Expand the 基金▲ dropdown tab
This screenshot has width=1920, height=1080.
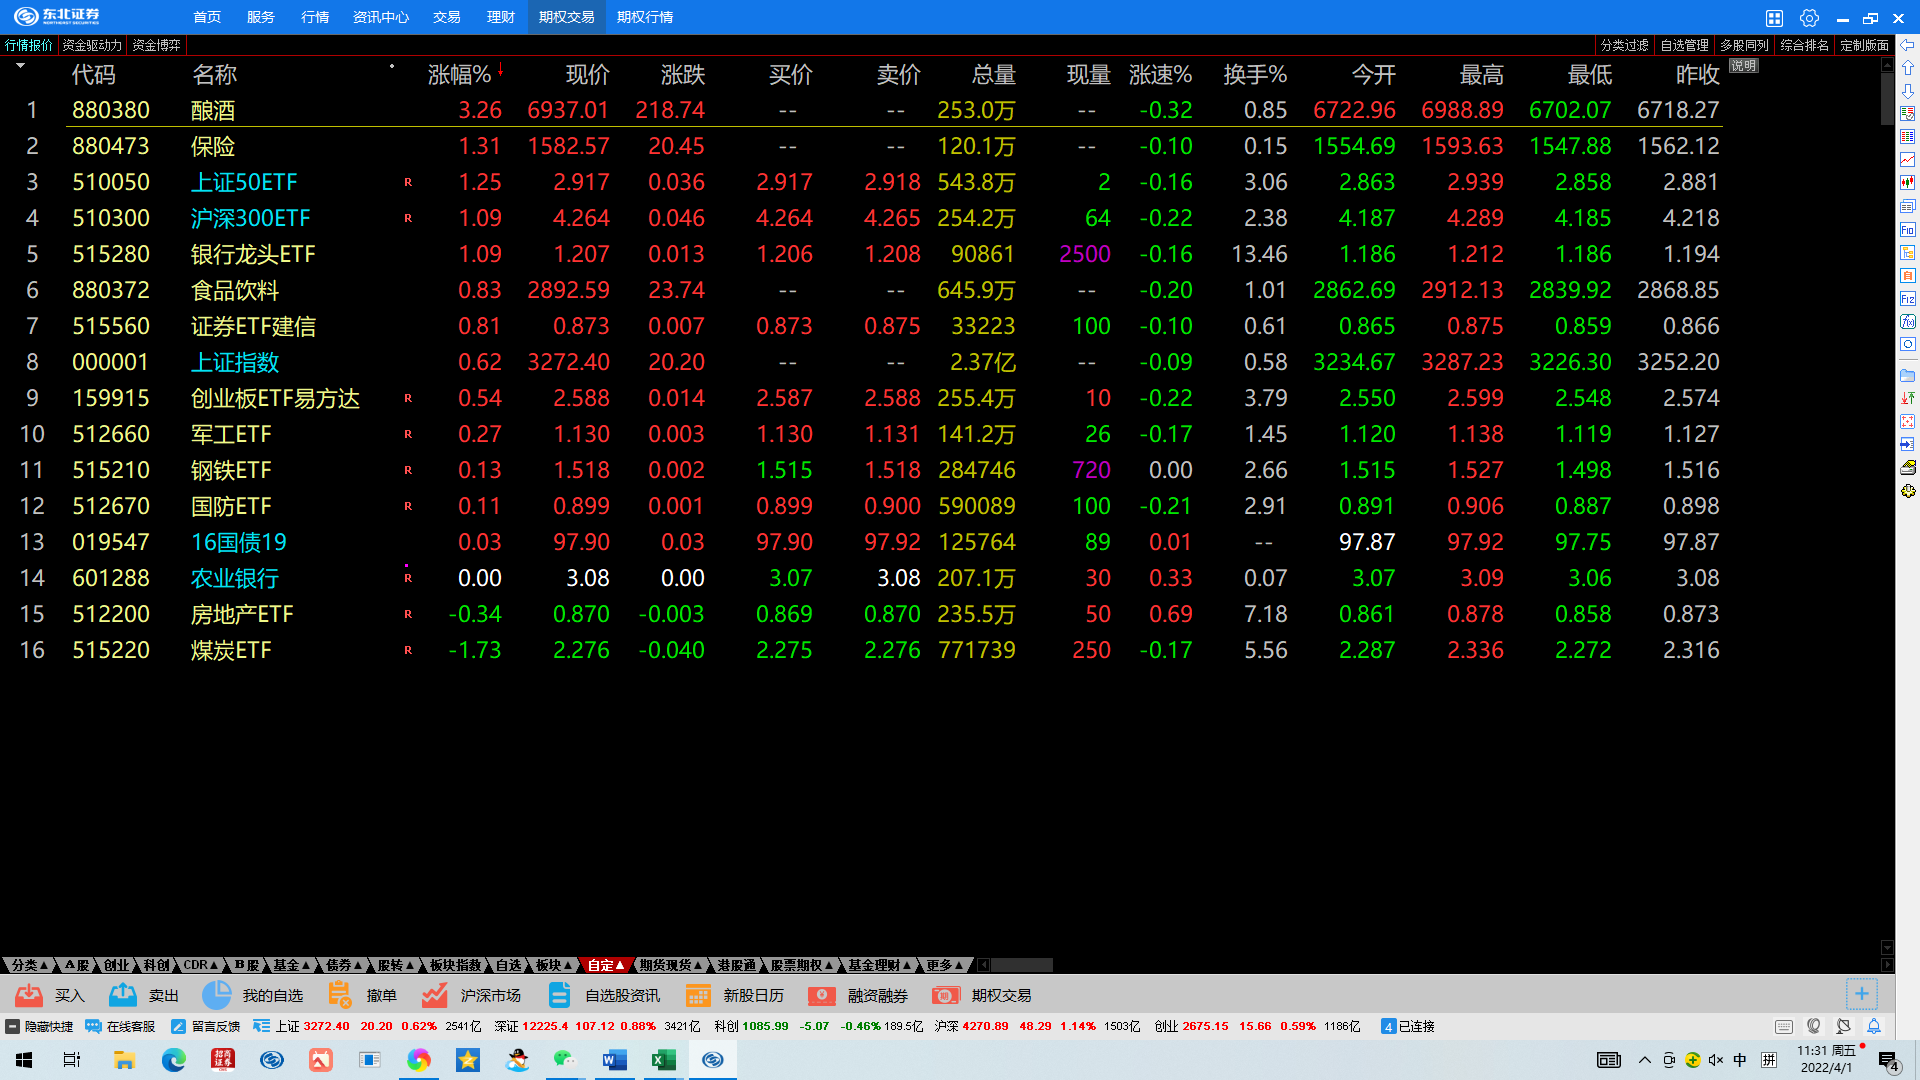[x=291, y=965]
